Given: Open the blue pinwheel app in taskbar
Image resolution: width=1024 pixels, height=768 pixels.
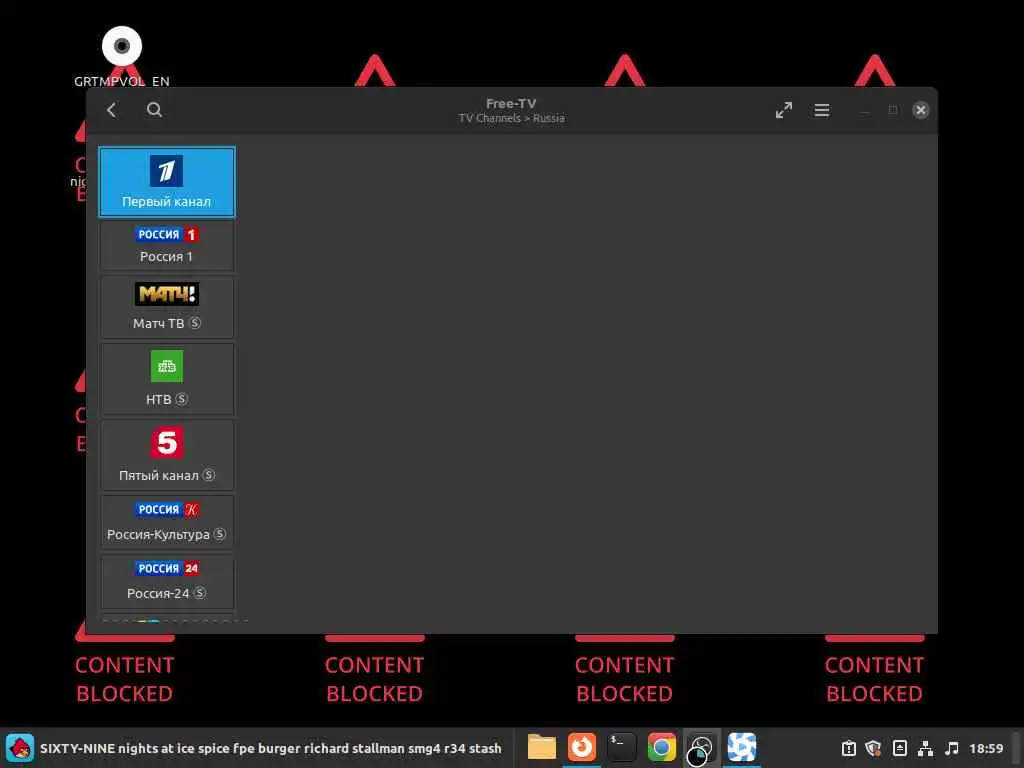Looking at the screenshot, I should (x=742, y=747).
